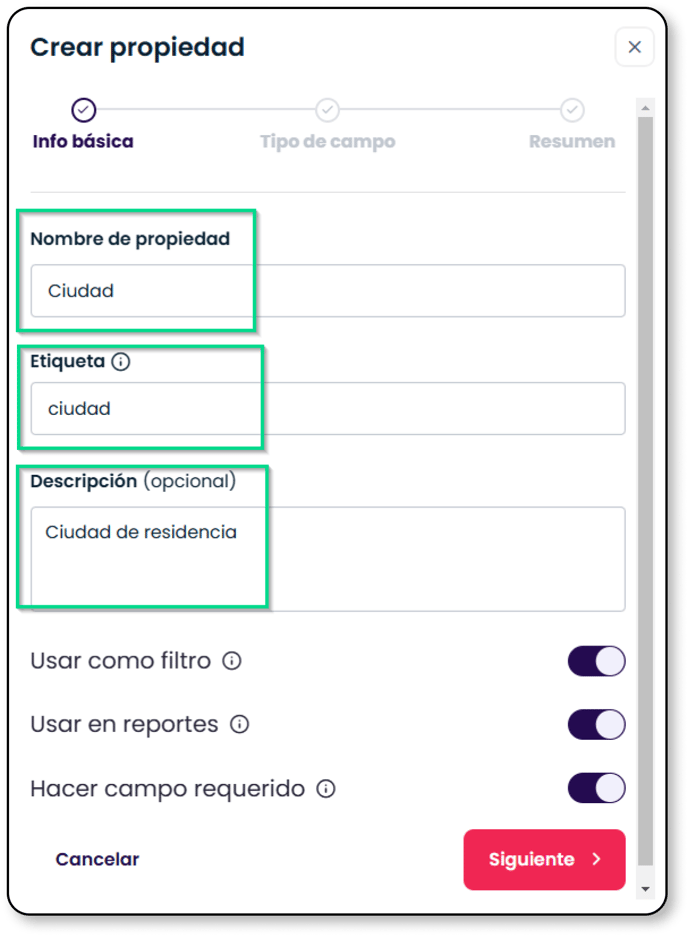This screenshot has height=936, width=688.
Task: Click the Resumen step circle icon
Action: pyautogui.click(x=572, y=110)
